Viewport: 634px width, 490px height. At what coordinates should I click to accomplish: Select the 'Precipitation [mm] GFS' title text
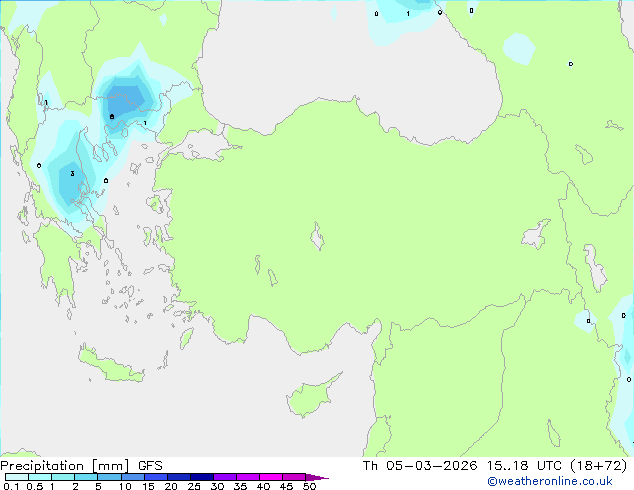coord(81,466)
